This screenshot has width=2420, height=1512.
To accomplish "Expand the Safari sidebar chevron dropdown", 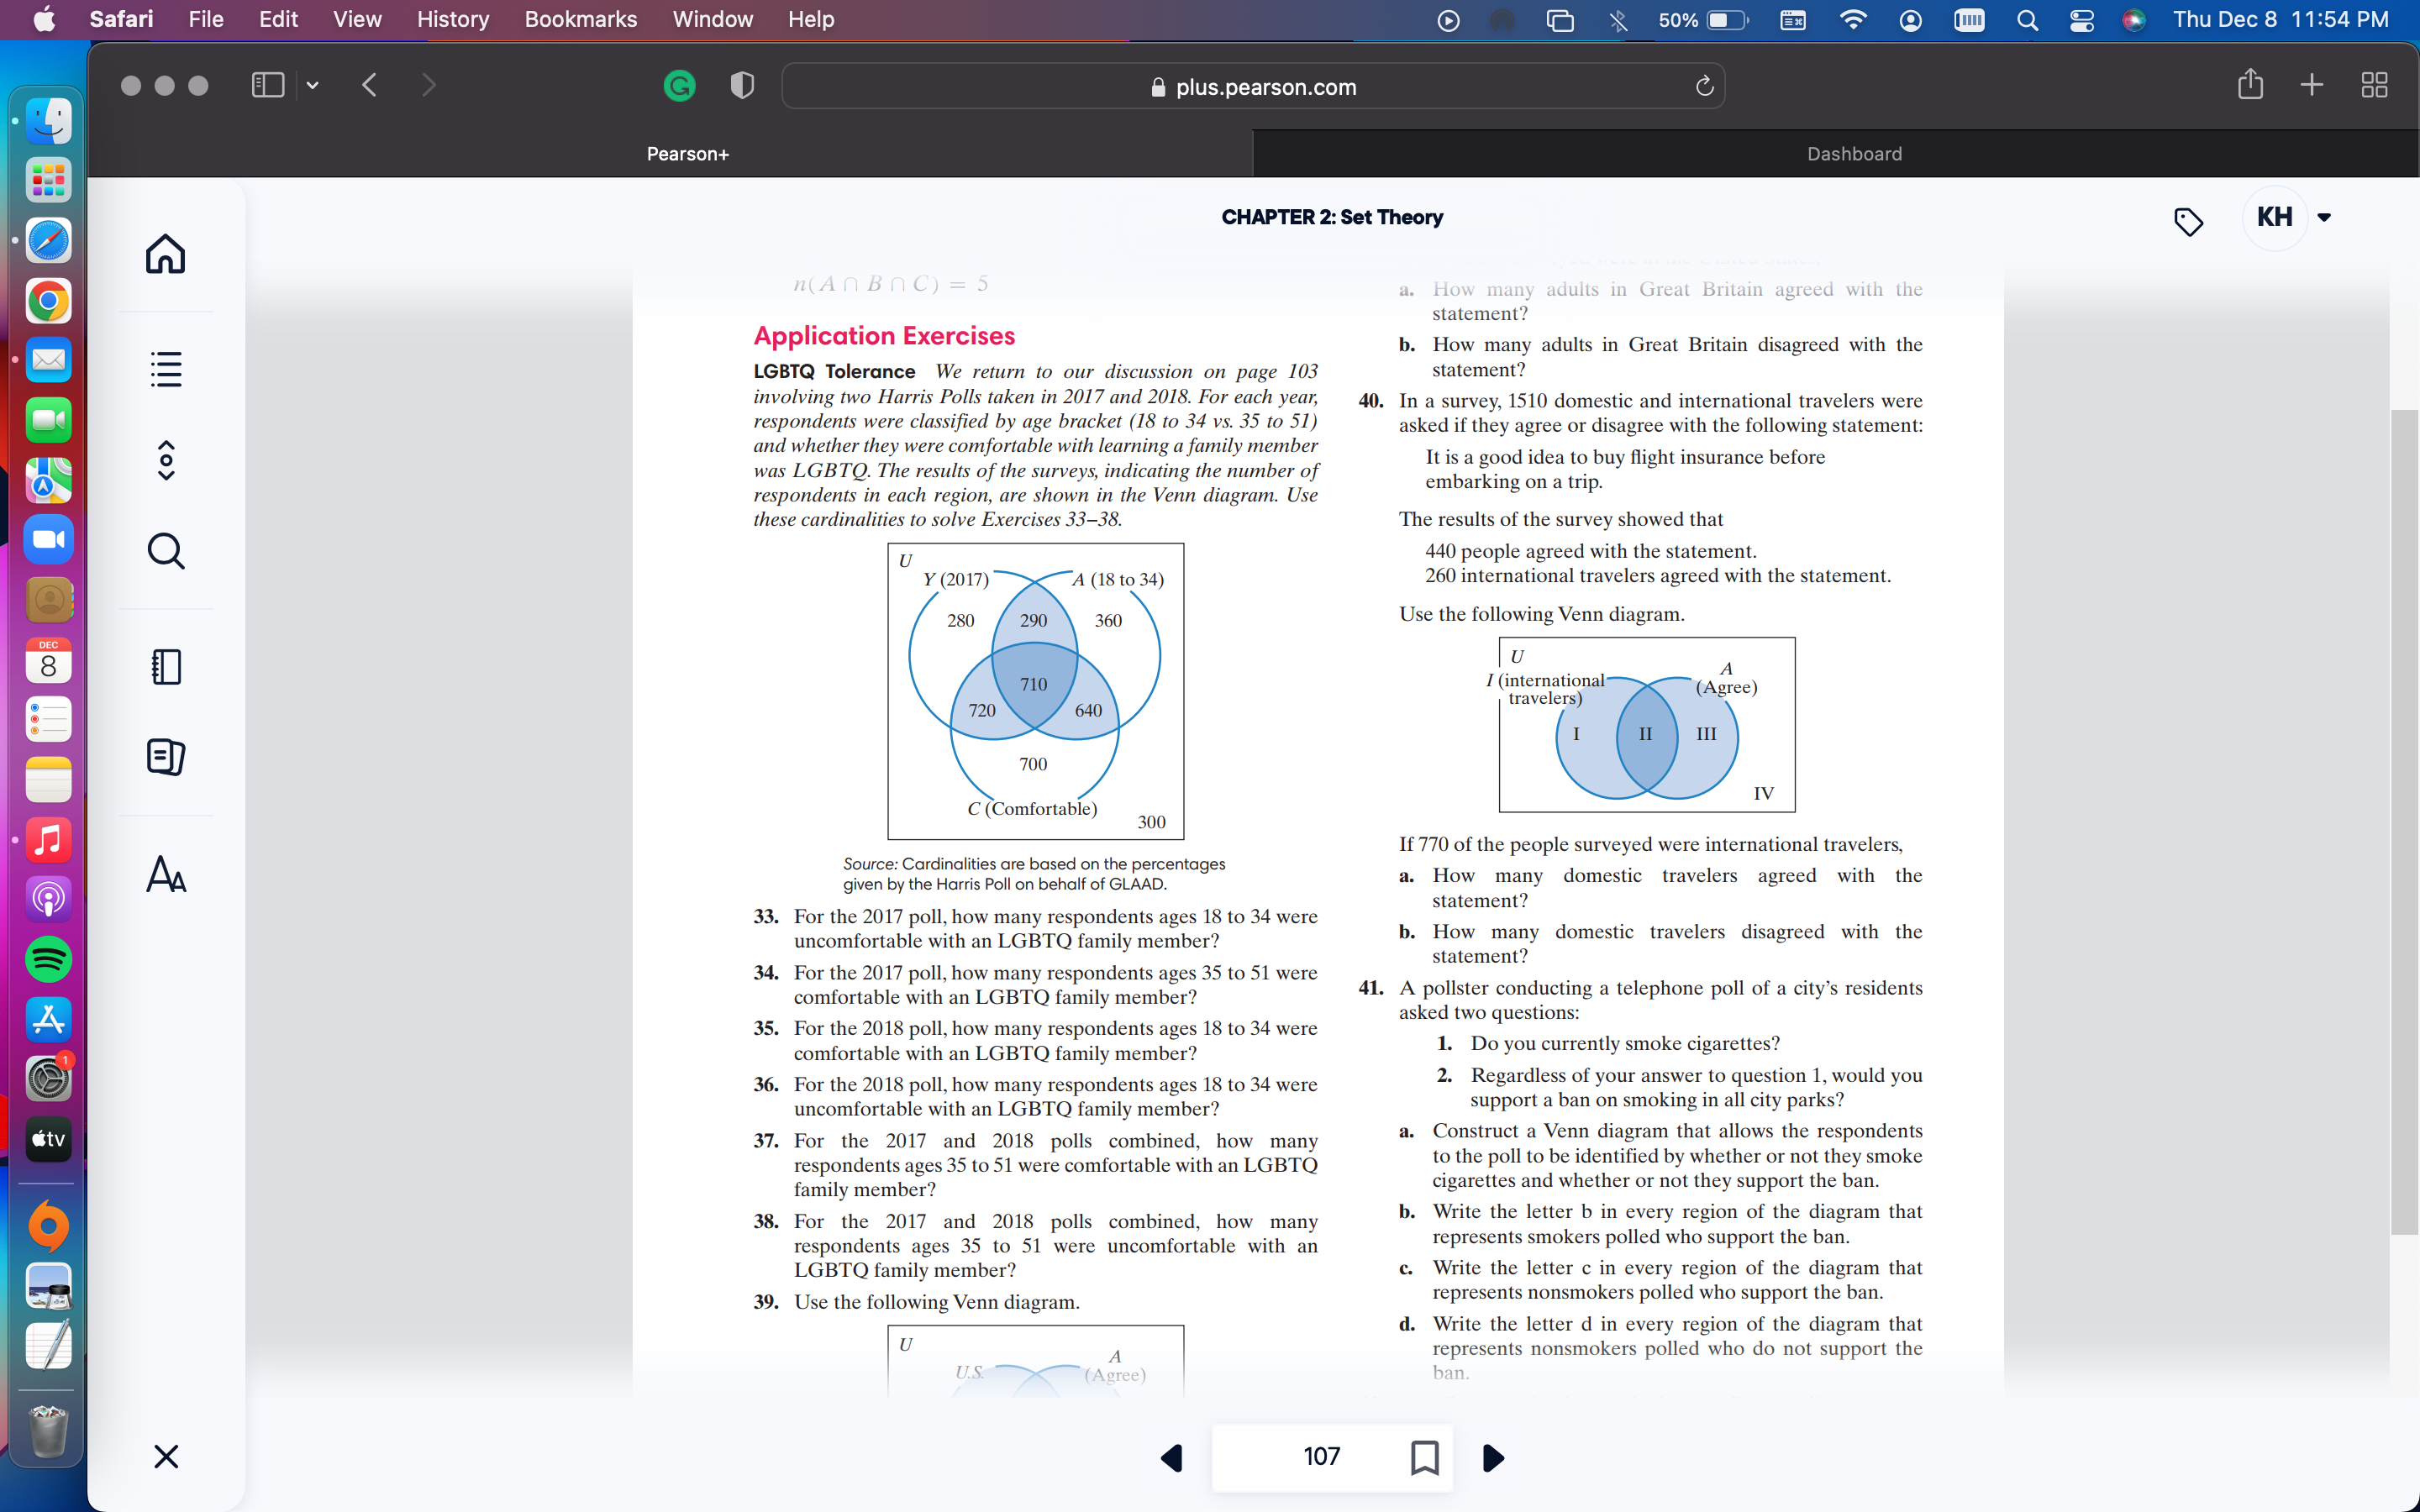I will 312,85.
